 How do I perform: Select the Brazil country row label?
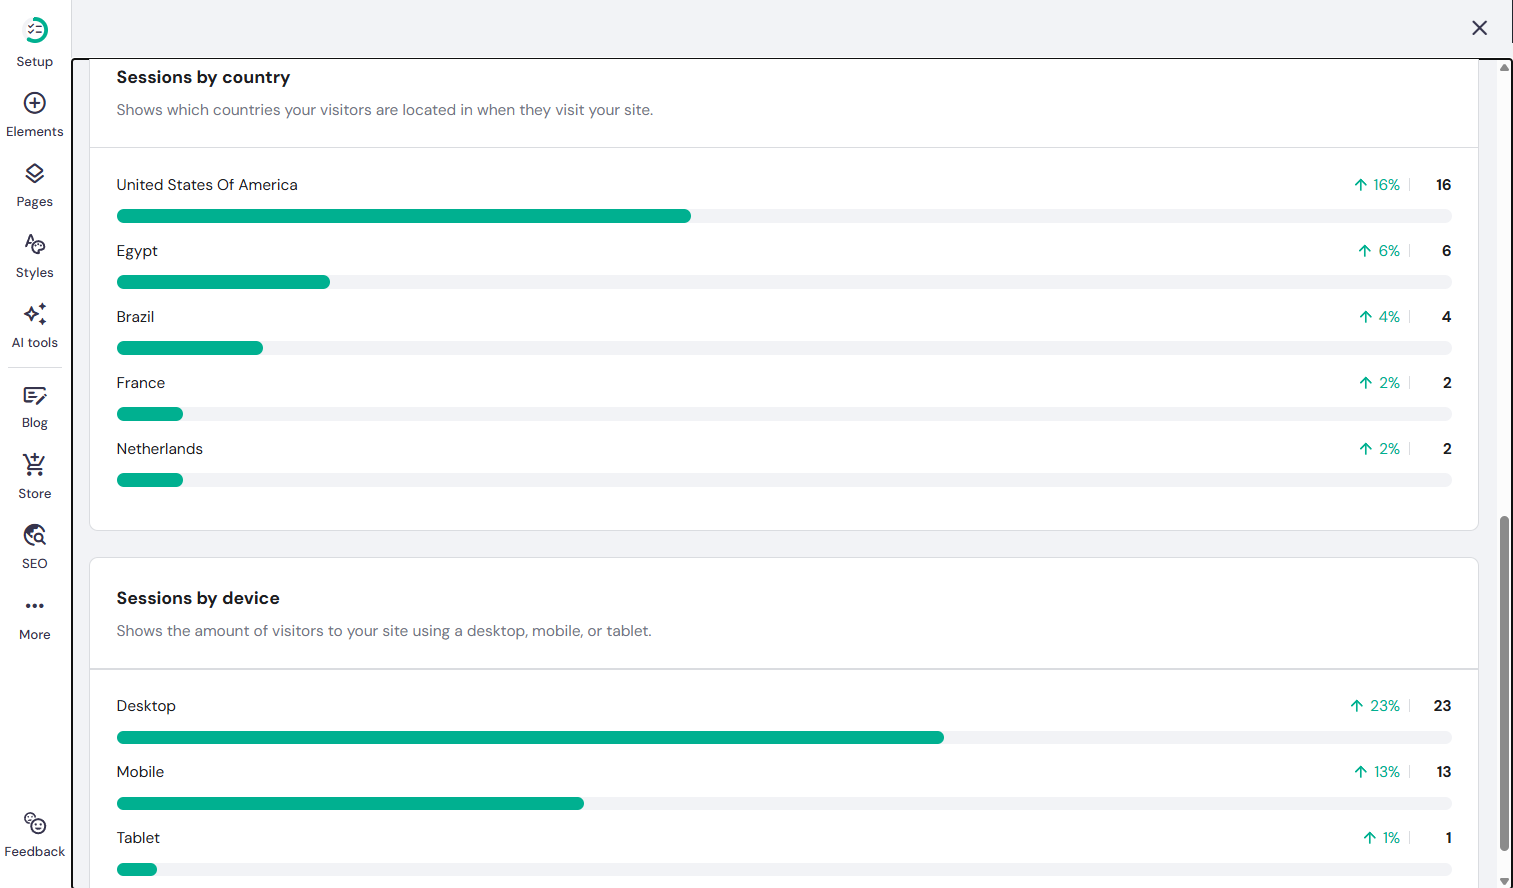point(135,317)
